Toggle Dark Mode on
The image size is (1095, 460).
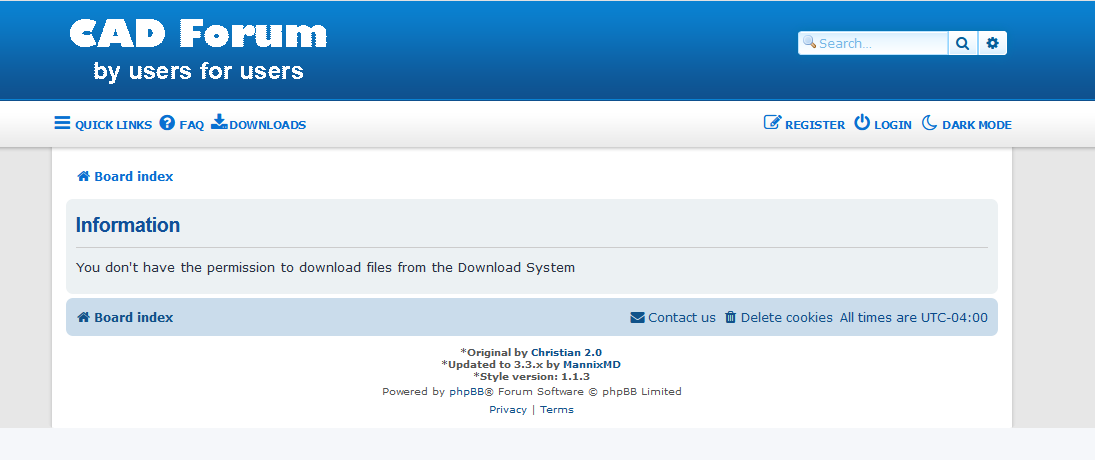tap(976, 125)
